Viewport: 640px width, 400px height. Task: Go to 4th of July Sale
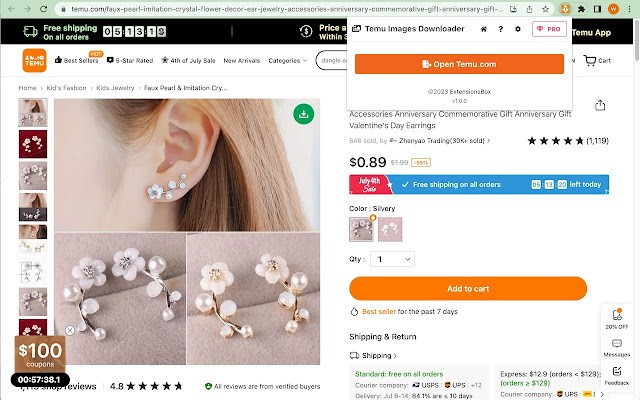point(188,60)
